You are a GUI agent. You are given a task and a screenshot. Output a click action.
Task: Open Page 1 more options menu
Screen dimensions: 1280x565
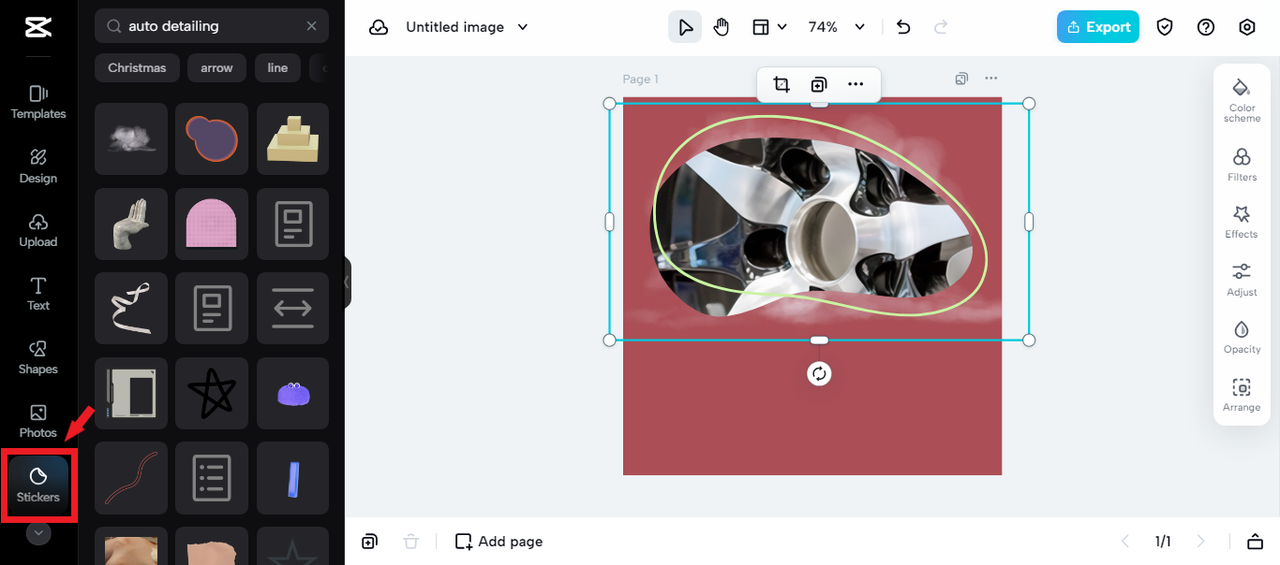[x=991, y=78]
